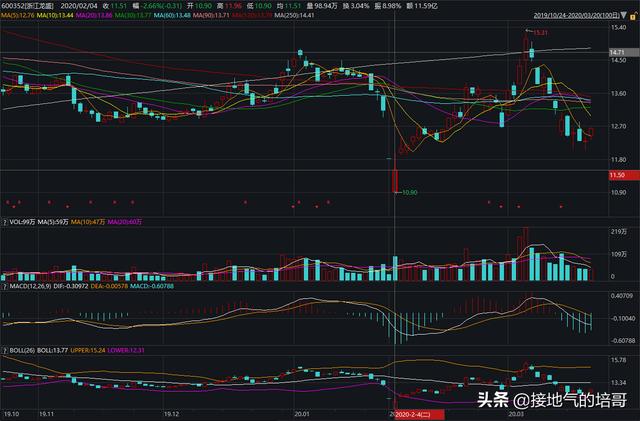The height and width of the screenshot is (421, 640).
Task: Open the VOL indicator help icon
Action: 5,222
